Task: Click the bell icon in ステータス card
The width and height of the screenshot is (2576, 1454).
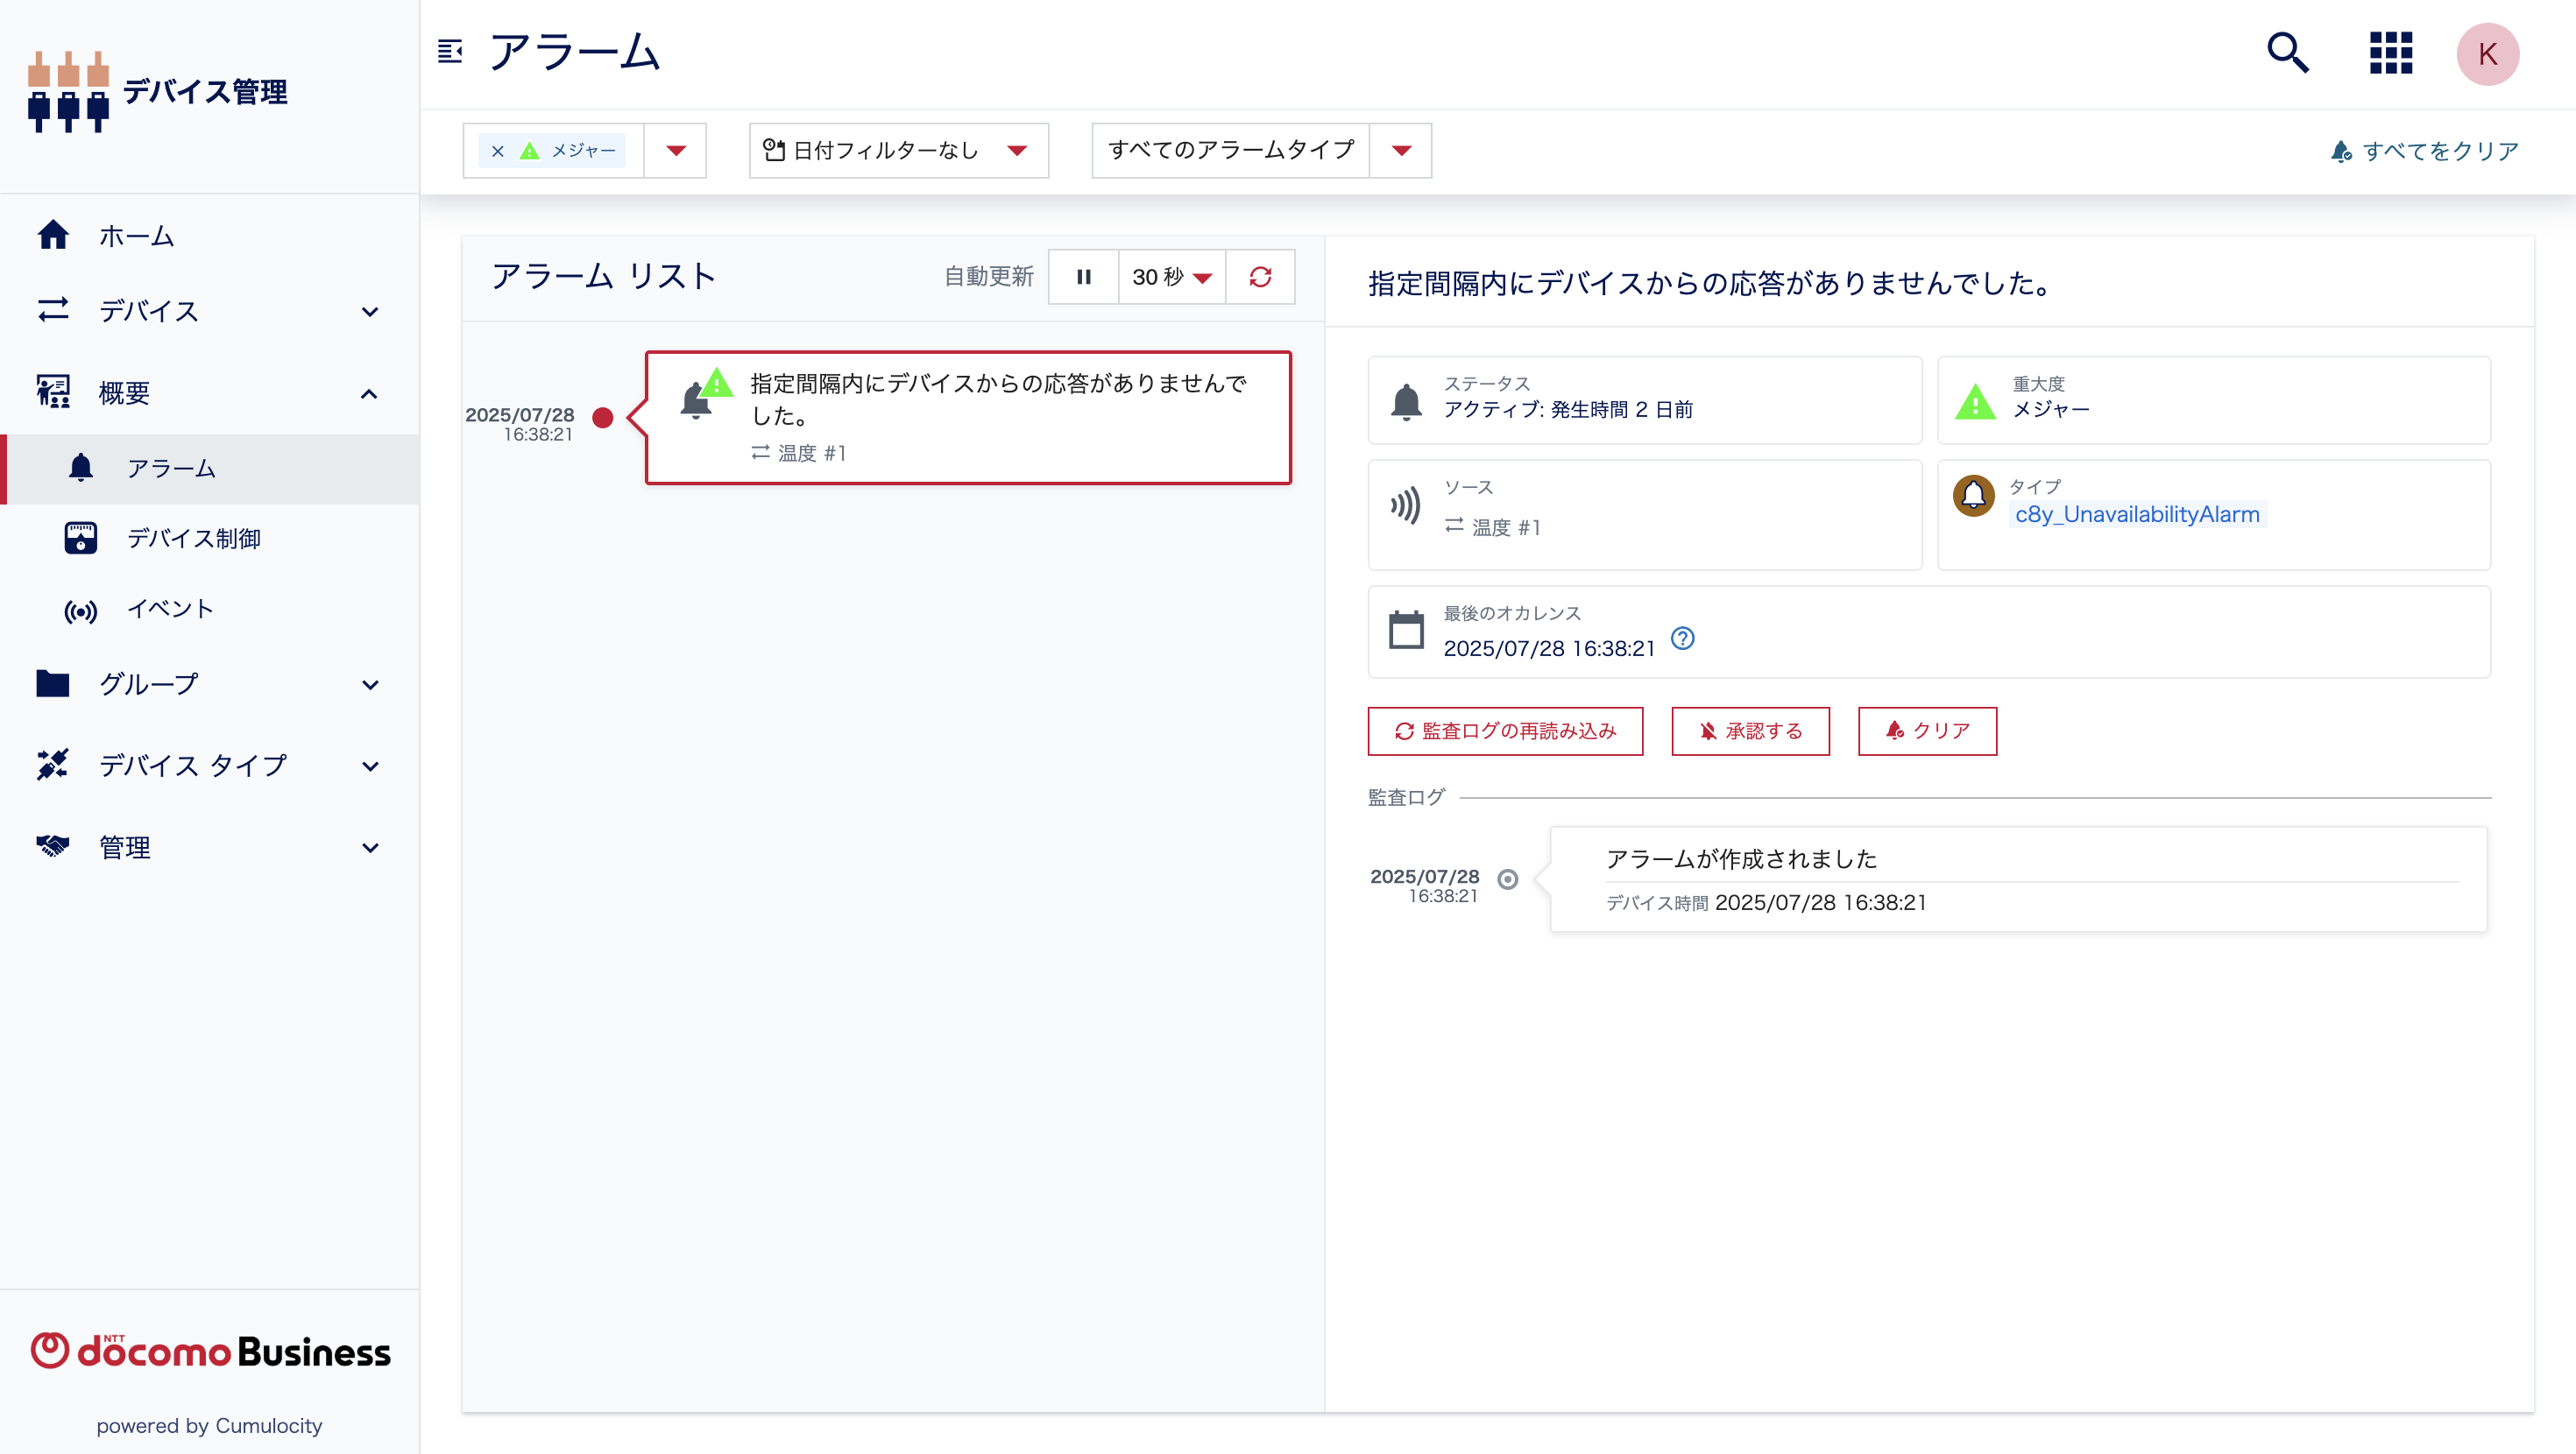Action: pyautogui.click(x=1406, y=401)
